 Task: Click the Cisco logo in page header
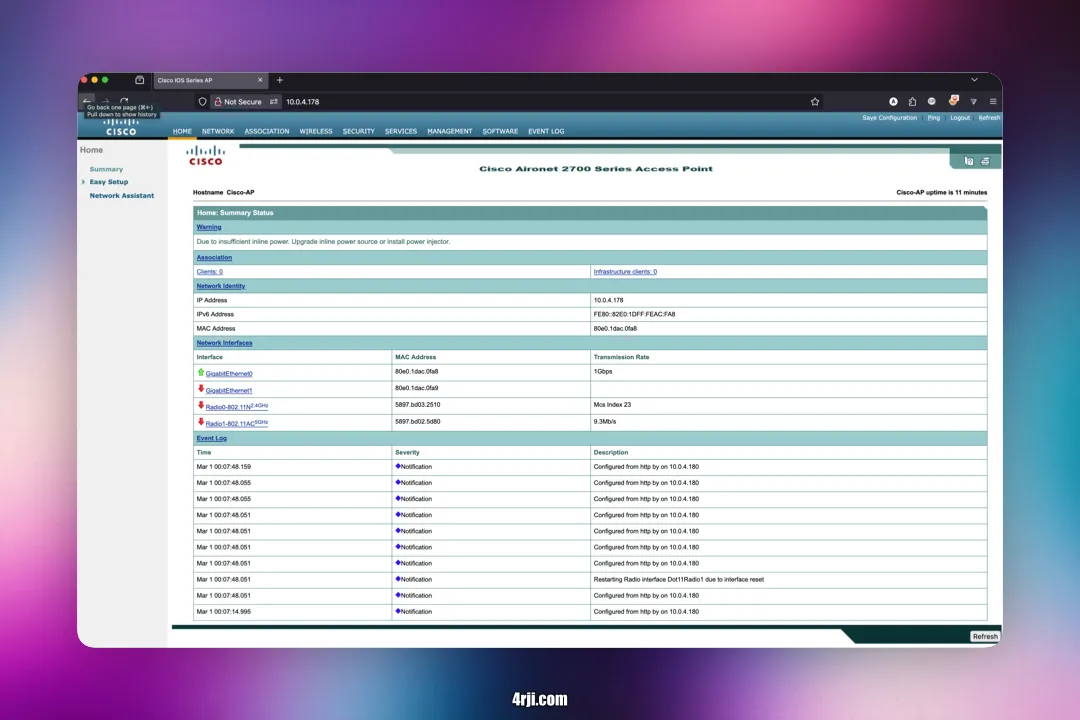(x=206, y=156)
